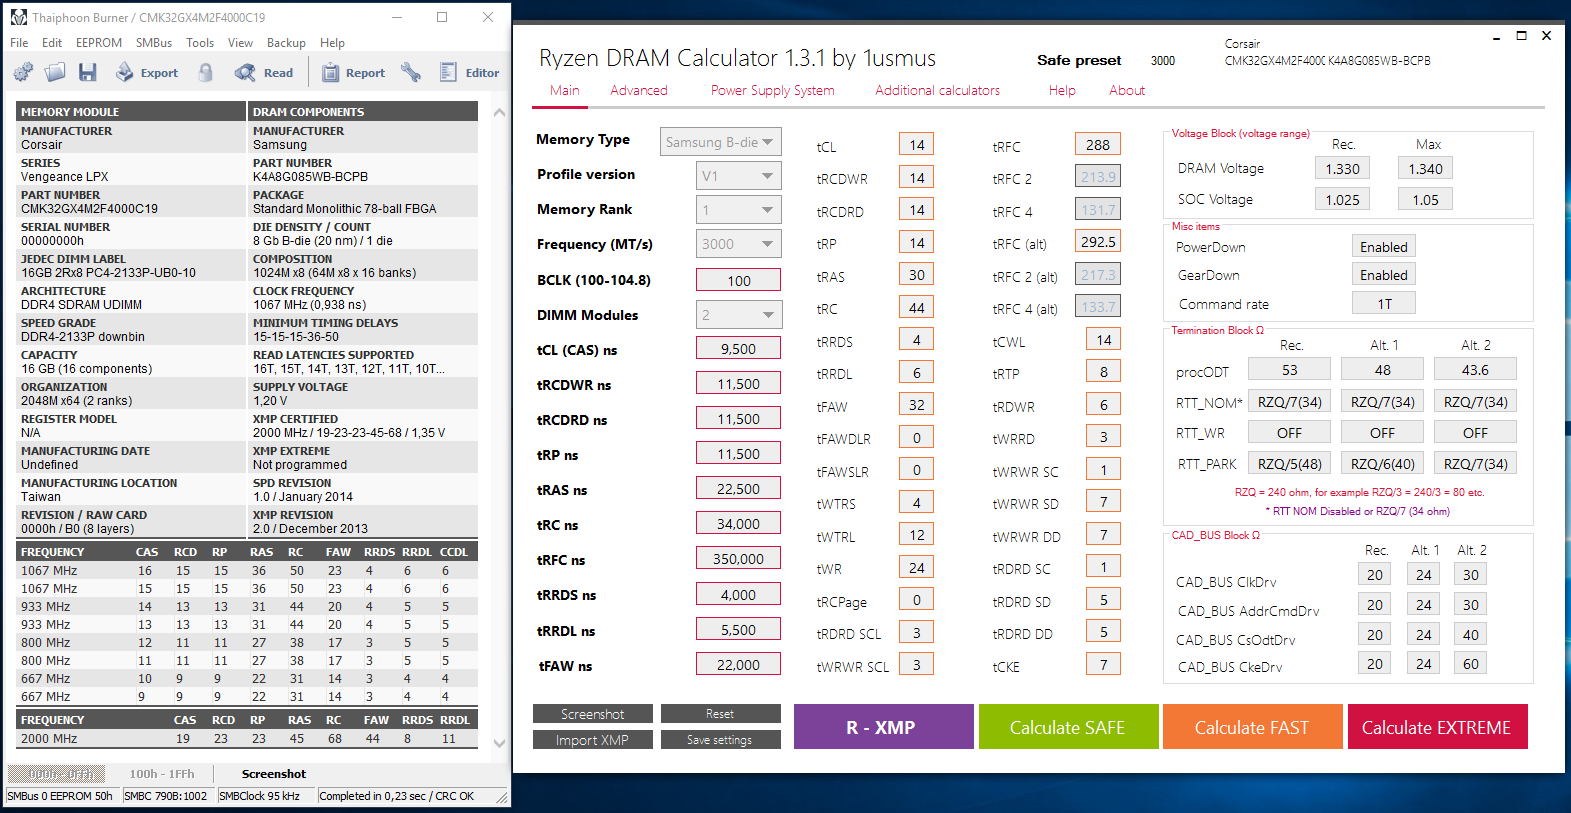
Task: Open the About tab in DRAM Calculator
Action: 1127,90
